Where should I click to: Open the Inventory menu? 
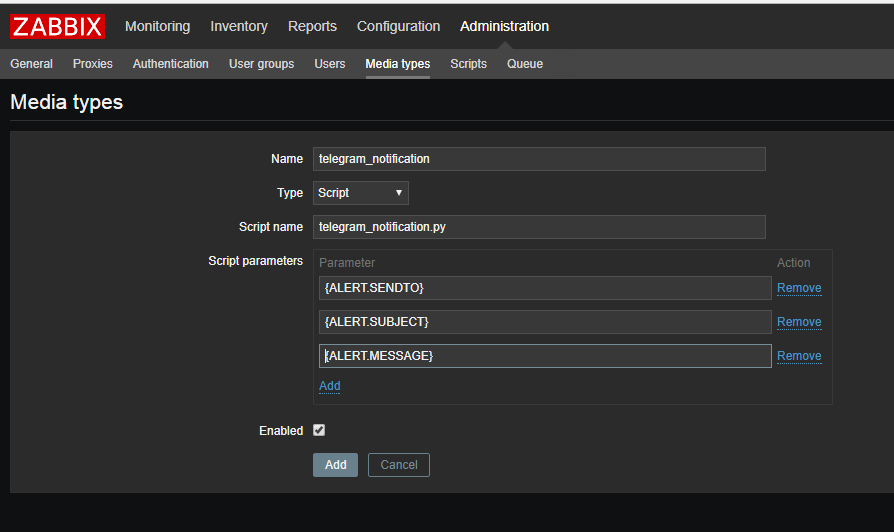click(239, 26)
